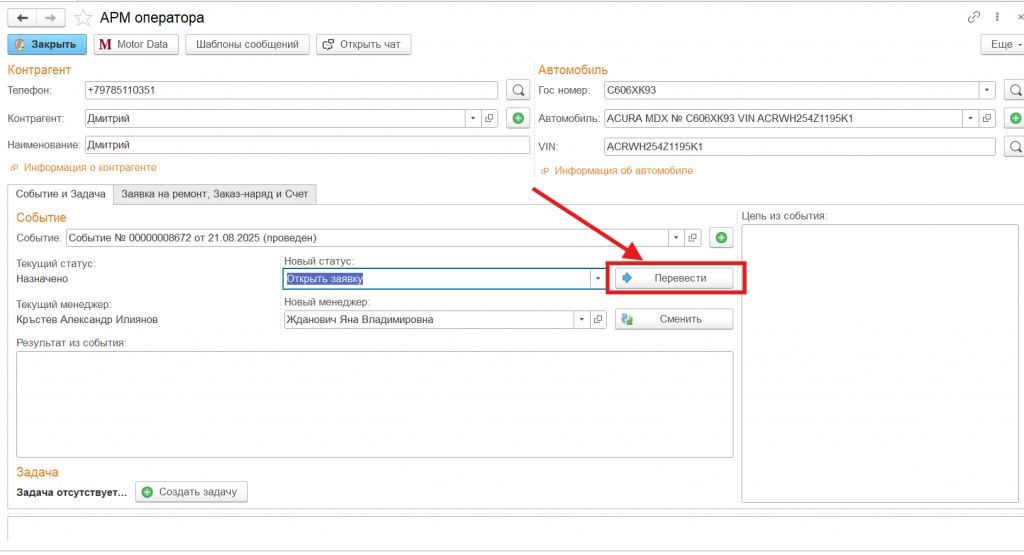Add this form to favorites with star

coord(84,18)
